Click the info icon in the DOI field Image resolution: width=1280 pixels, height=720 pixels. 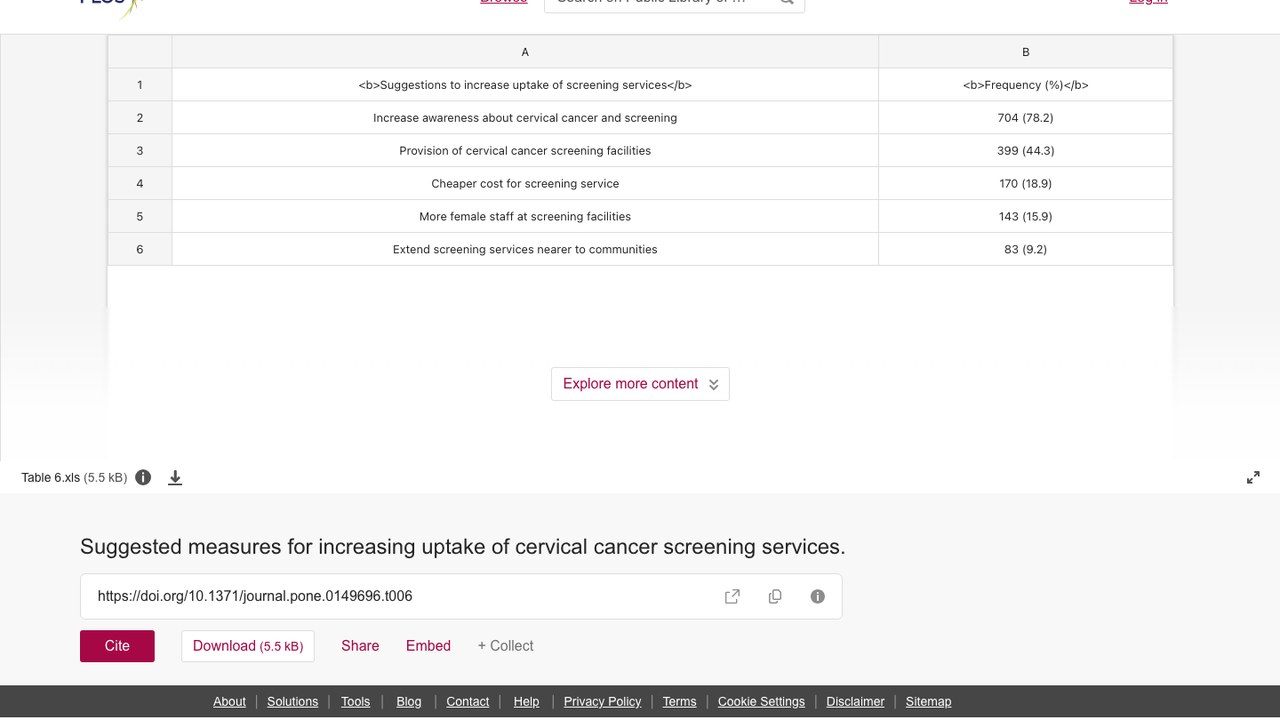(x=818, y=596)
